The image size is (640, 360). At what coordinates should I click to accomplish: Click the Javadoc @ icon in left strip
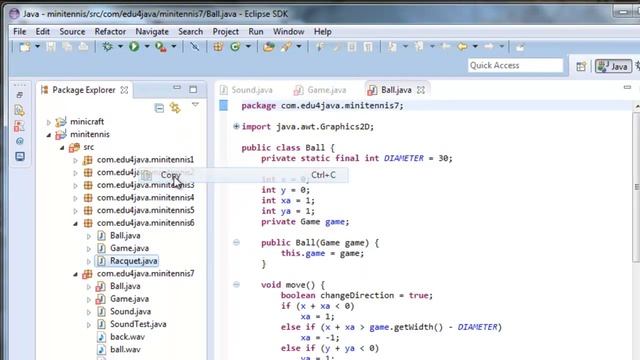pyautogui.click(x=20, y=141)
